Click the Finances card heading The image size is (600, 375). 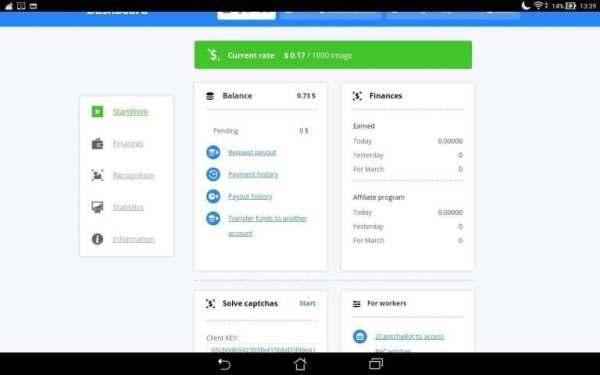[x=386, y=96]
